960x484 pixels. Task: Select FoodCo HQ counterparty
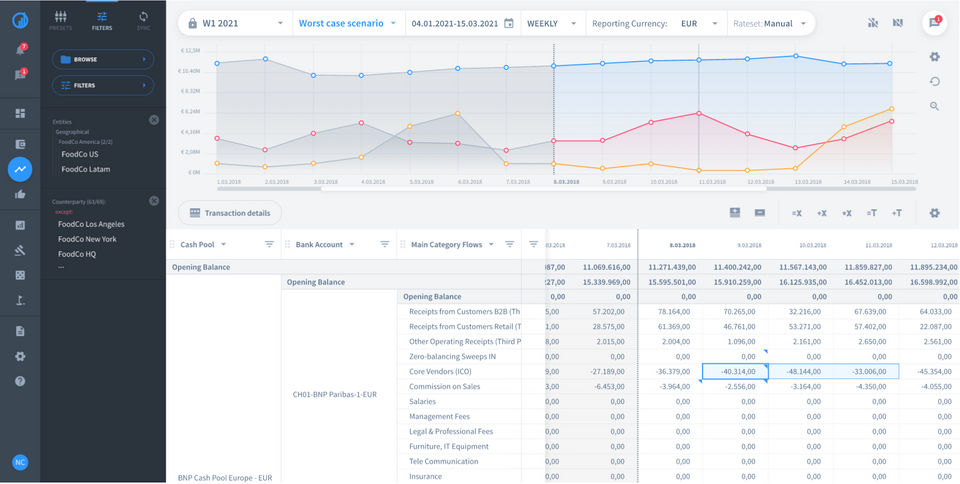click(77, 254)
